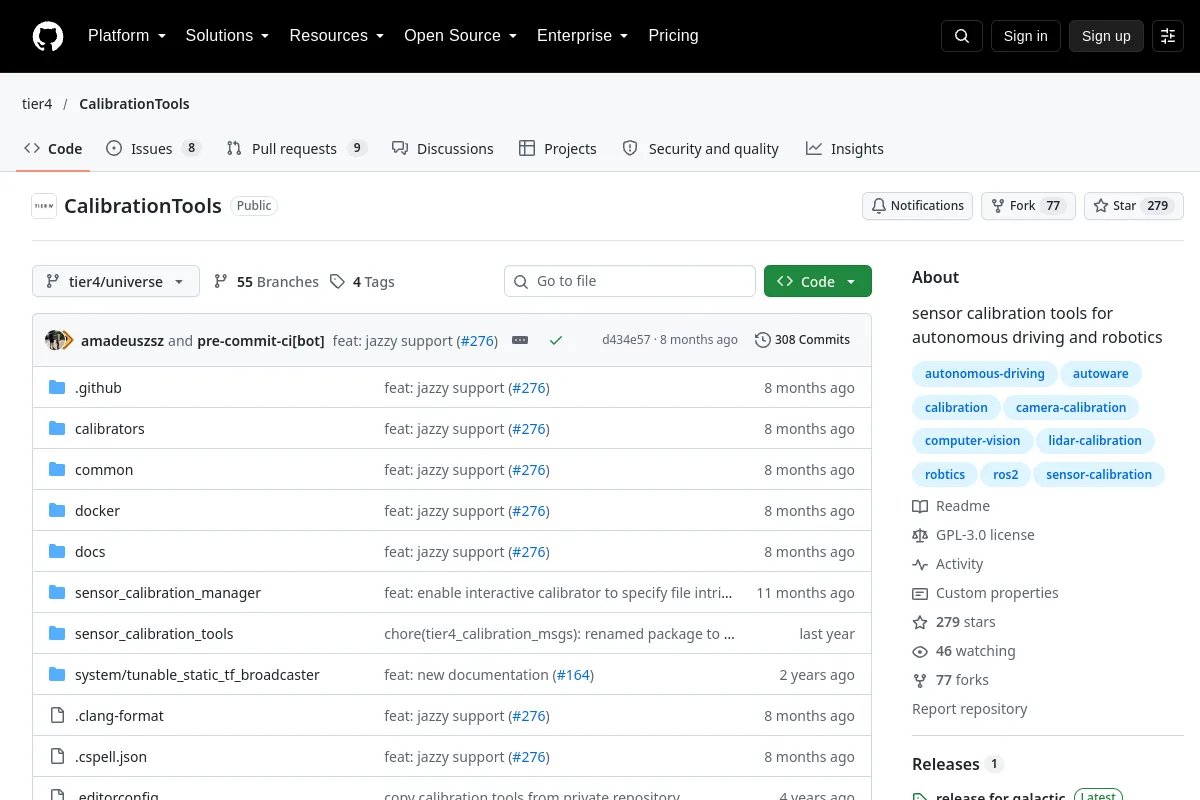The height and width of the screenshot is (800, 1200).
Task: Click the ros2 topic tag
Action: (1006, 475)
